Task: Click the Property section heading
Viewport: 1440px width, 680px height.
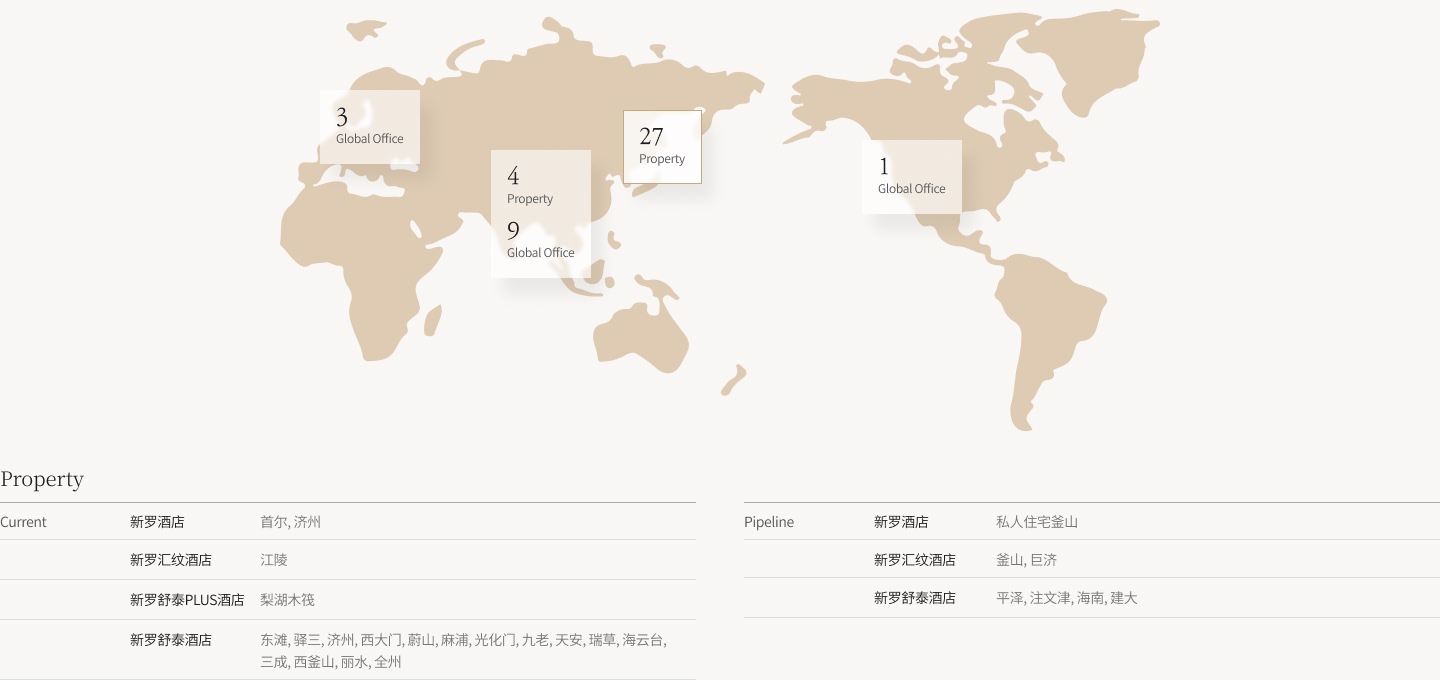Action: click(42, 479)
